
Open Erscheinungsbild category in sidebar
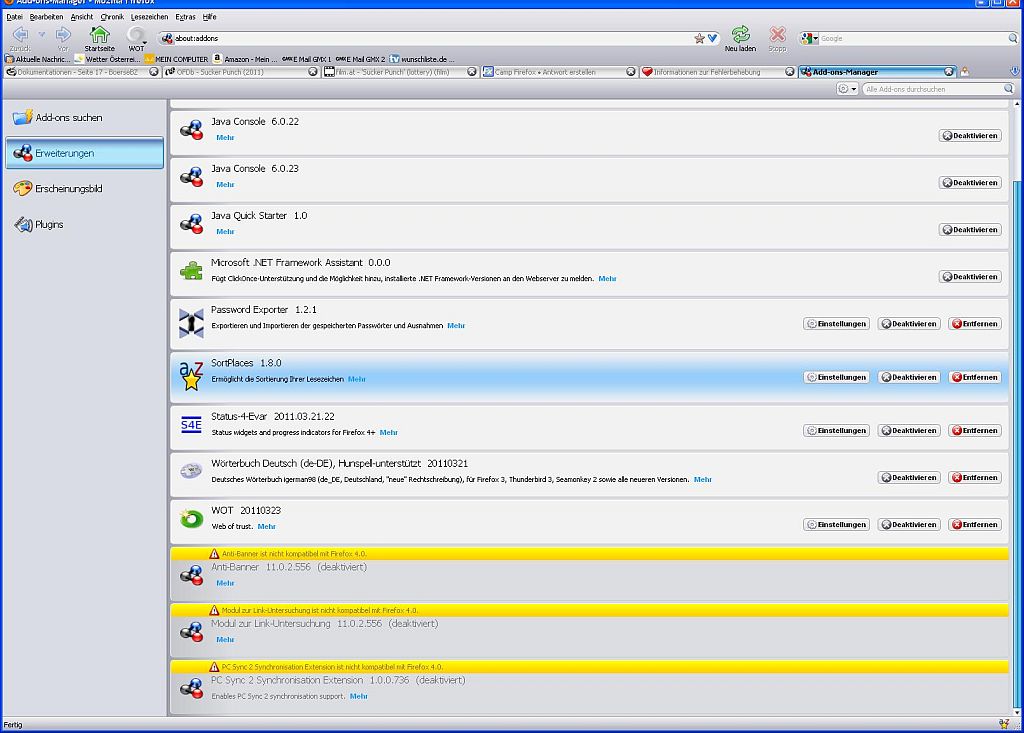tap(68, 189)
